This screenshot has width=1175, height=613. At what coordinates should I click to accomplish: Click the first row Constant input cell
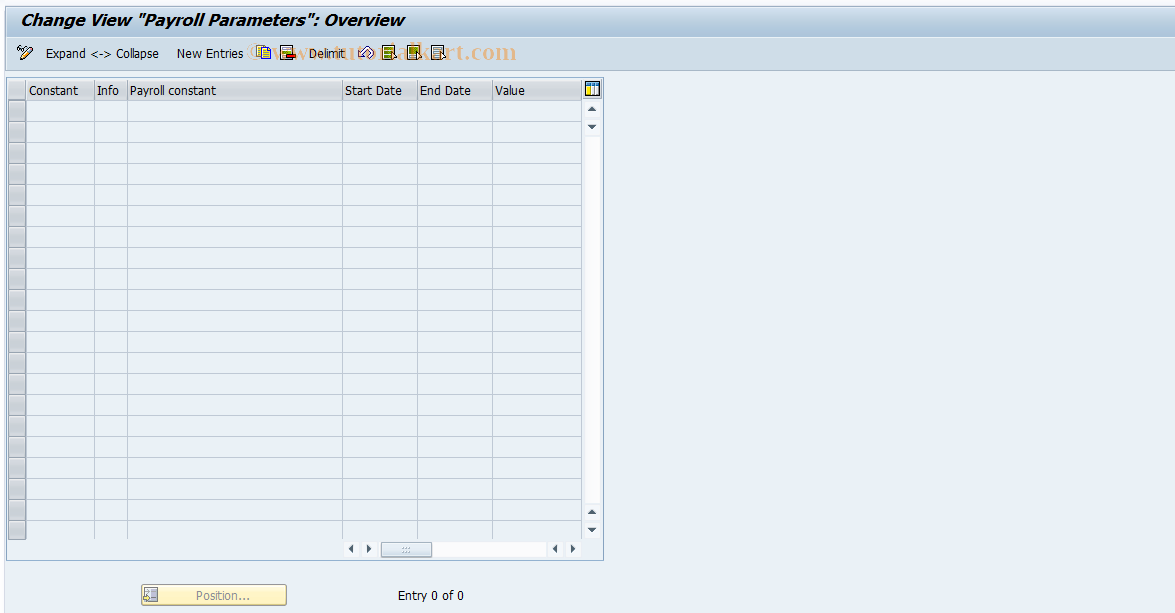tap(60, 111)
